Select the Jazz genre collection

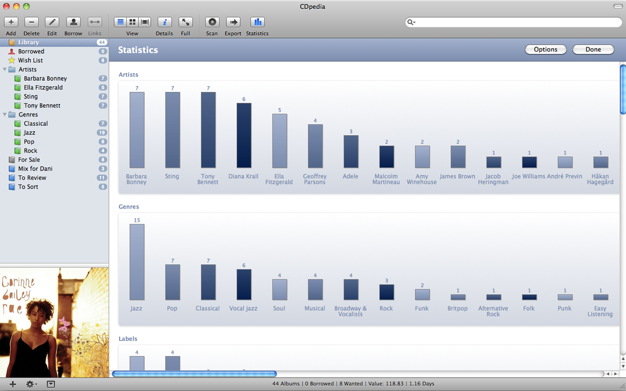point(54,133)
